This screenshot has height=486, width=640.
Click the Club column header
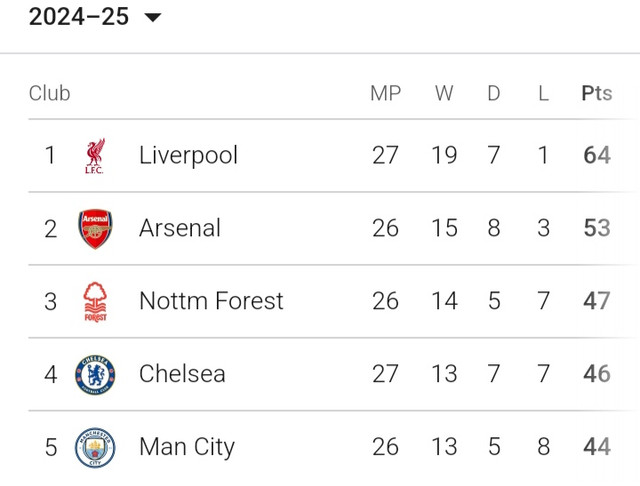[x=49, y=93]
